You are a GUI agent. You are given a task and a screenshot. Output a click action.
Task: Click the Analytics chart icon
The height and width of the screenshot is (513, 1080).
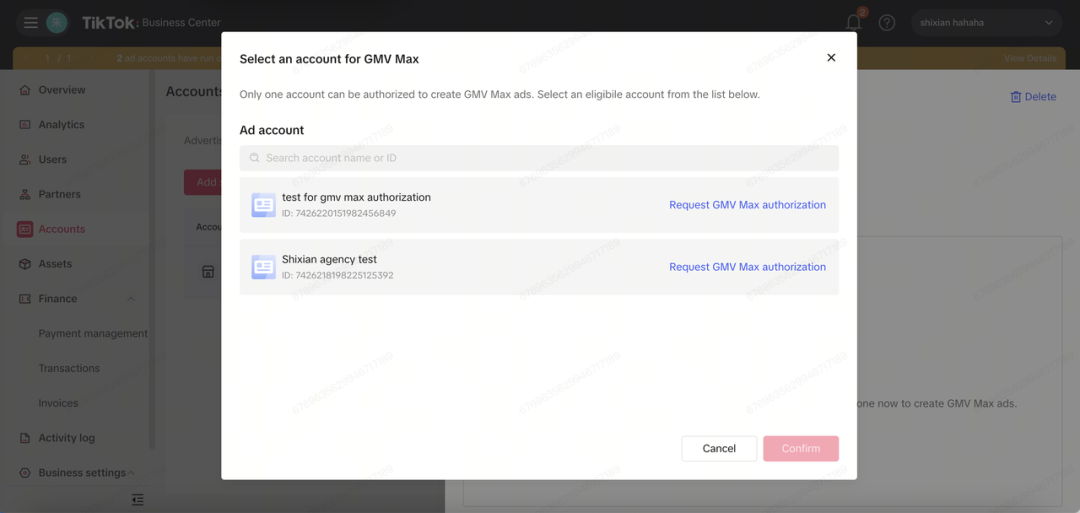(25, 125)
